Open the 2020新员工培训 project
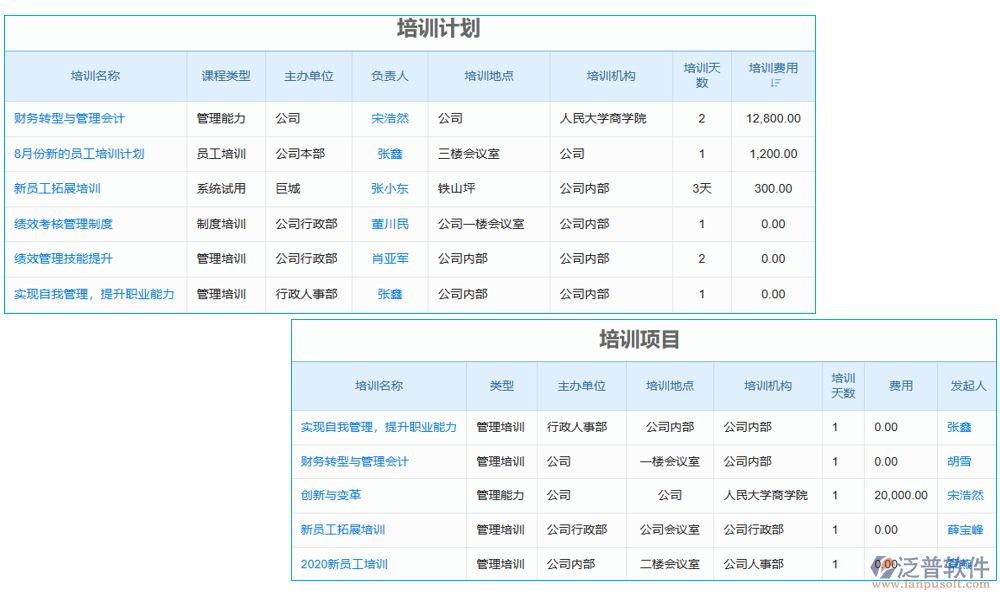The height and width of the screenshot is (600, 1000). point(344,564)
